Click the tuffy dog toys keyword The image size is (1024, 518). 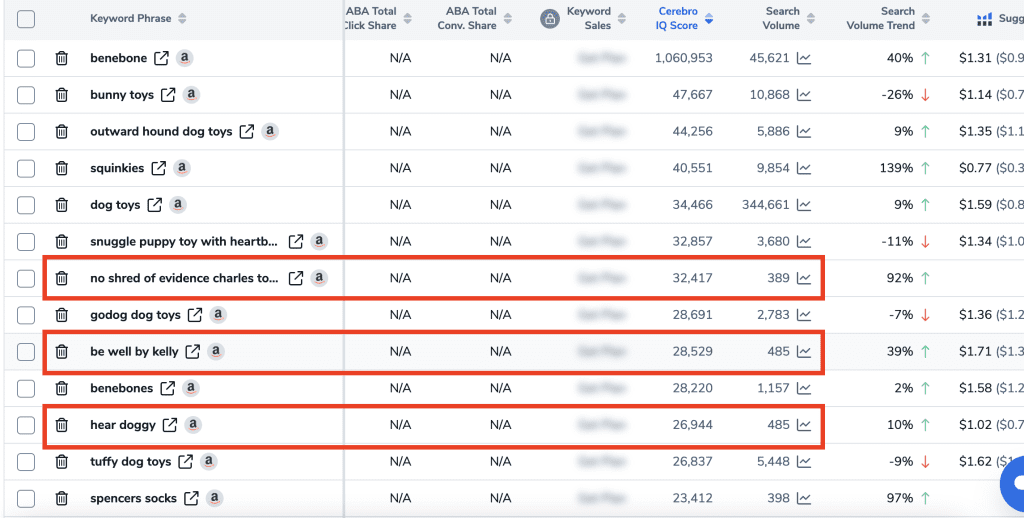point(131,461)
